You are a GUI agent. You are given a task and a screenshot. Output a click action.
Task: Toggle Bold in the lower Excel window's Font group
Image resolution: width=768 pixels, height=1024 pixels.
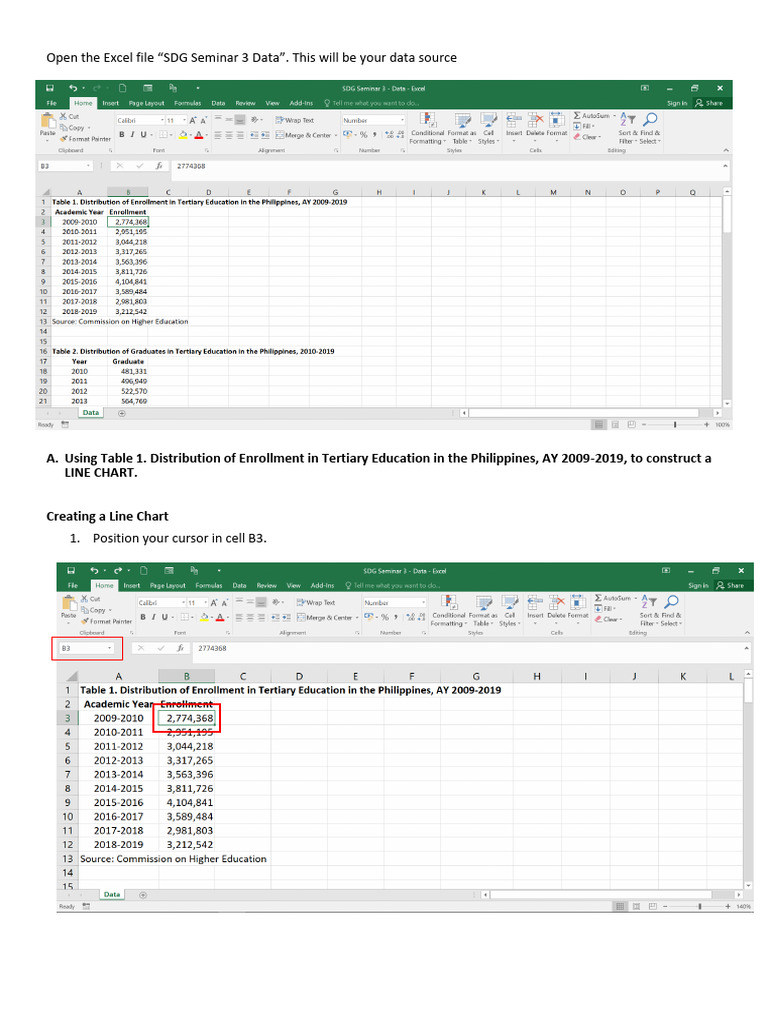coord(143,617)
